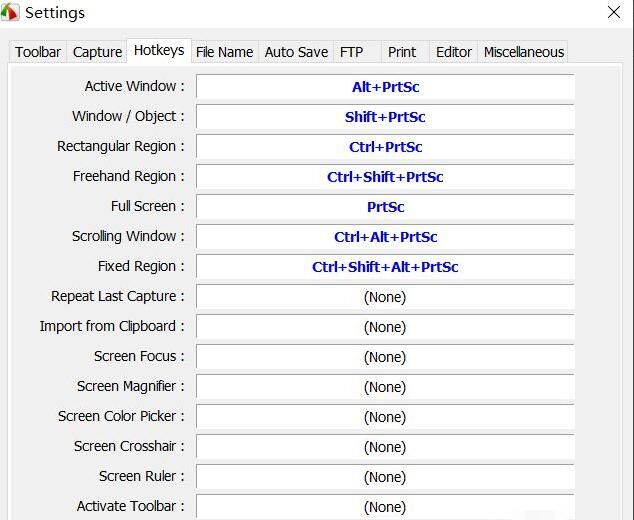Select the Window / Object hotkey field
Screen dimensions: 634x520
tap(385, 117)
